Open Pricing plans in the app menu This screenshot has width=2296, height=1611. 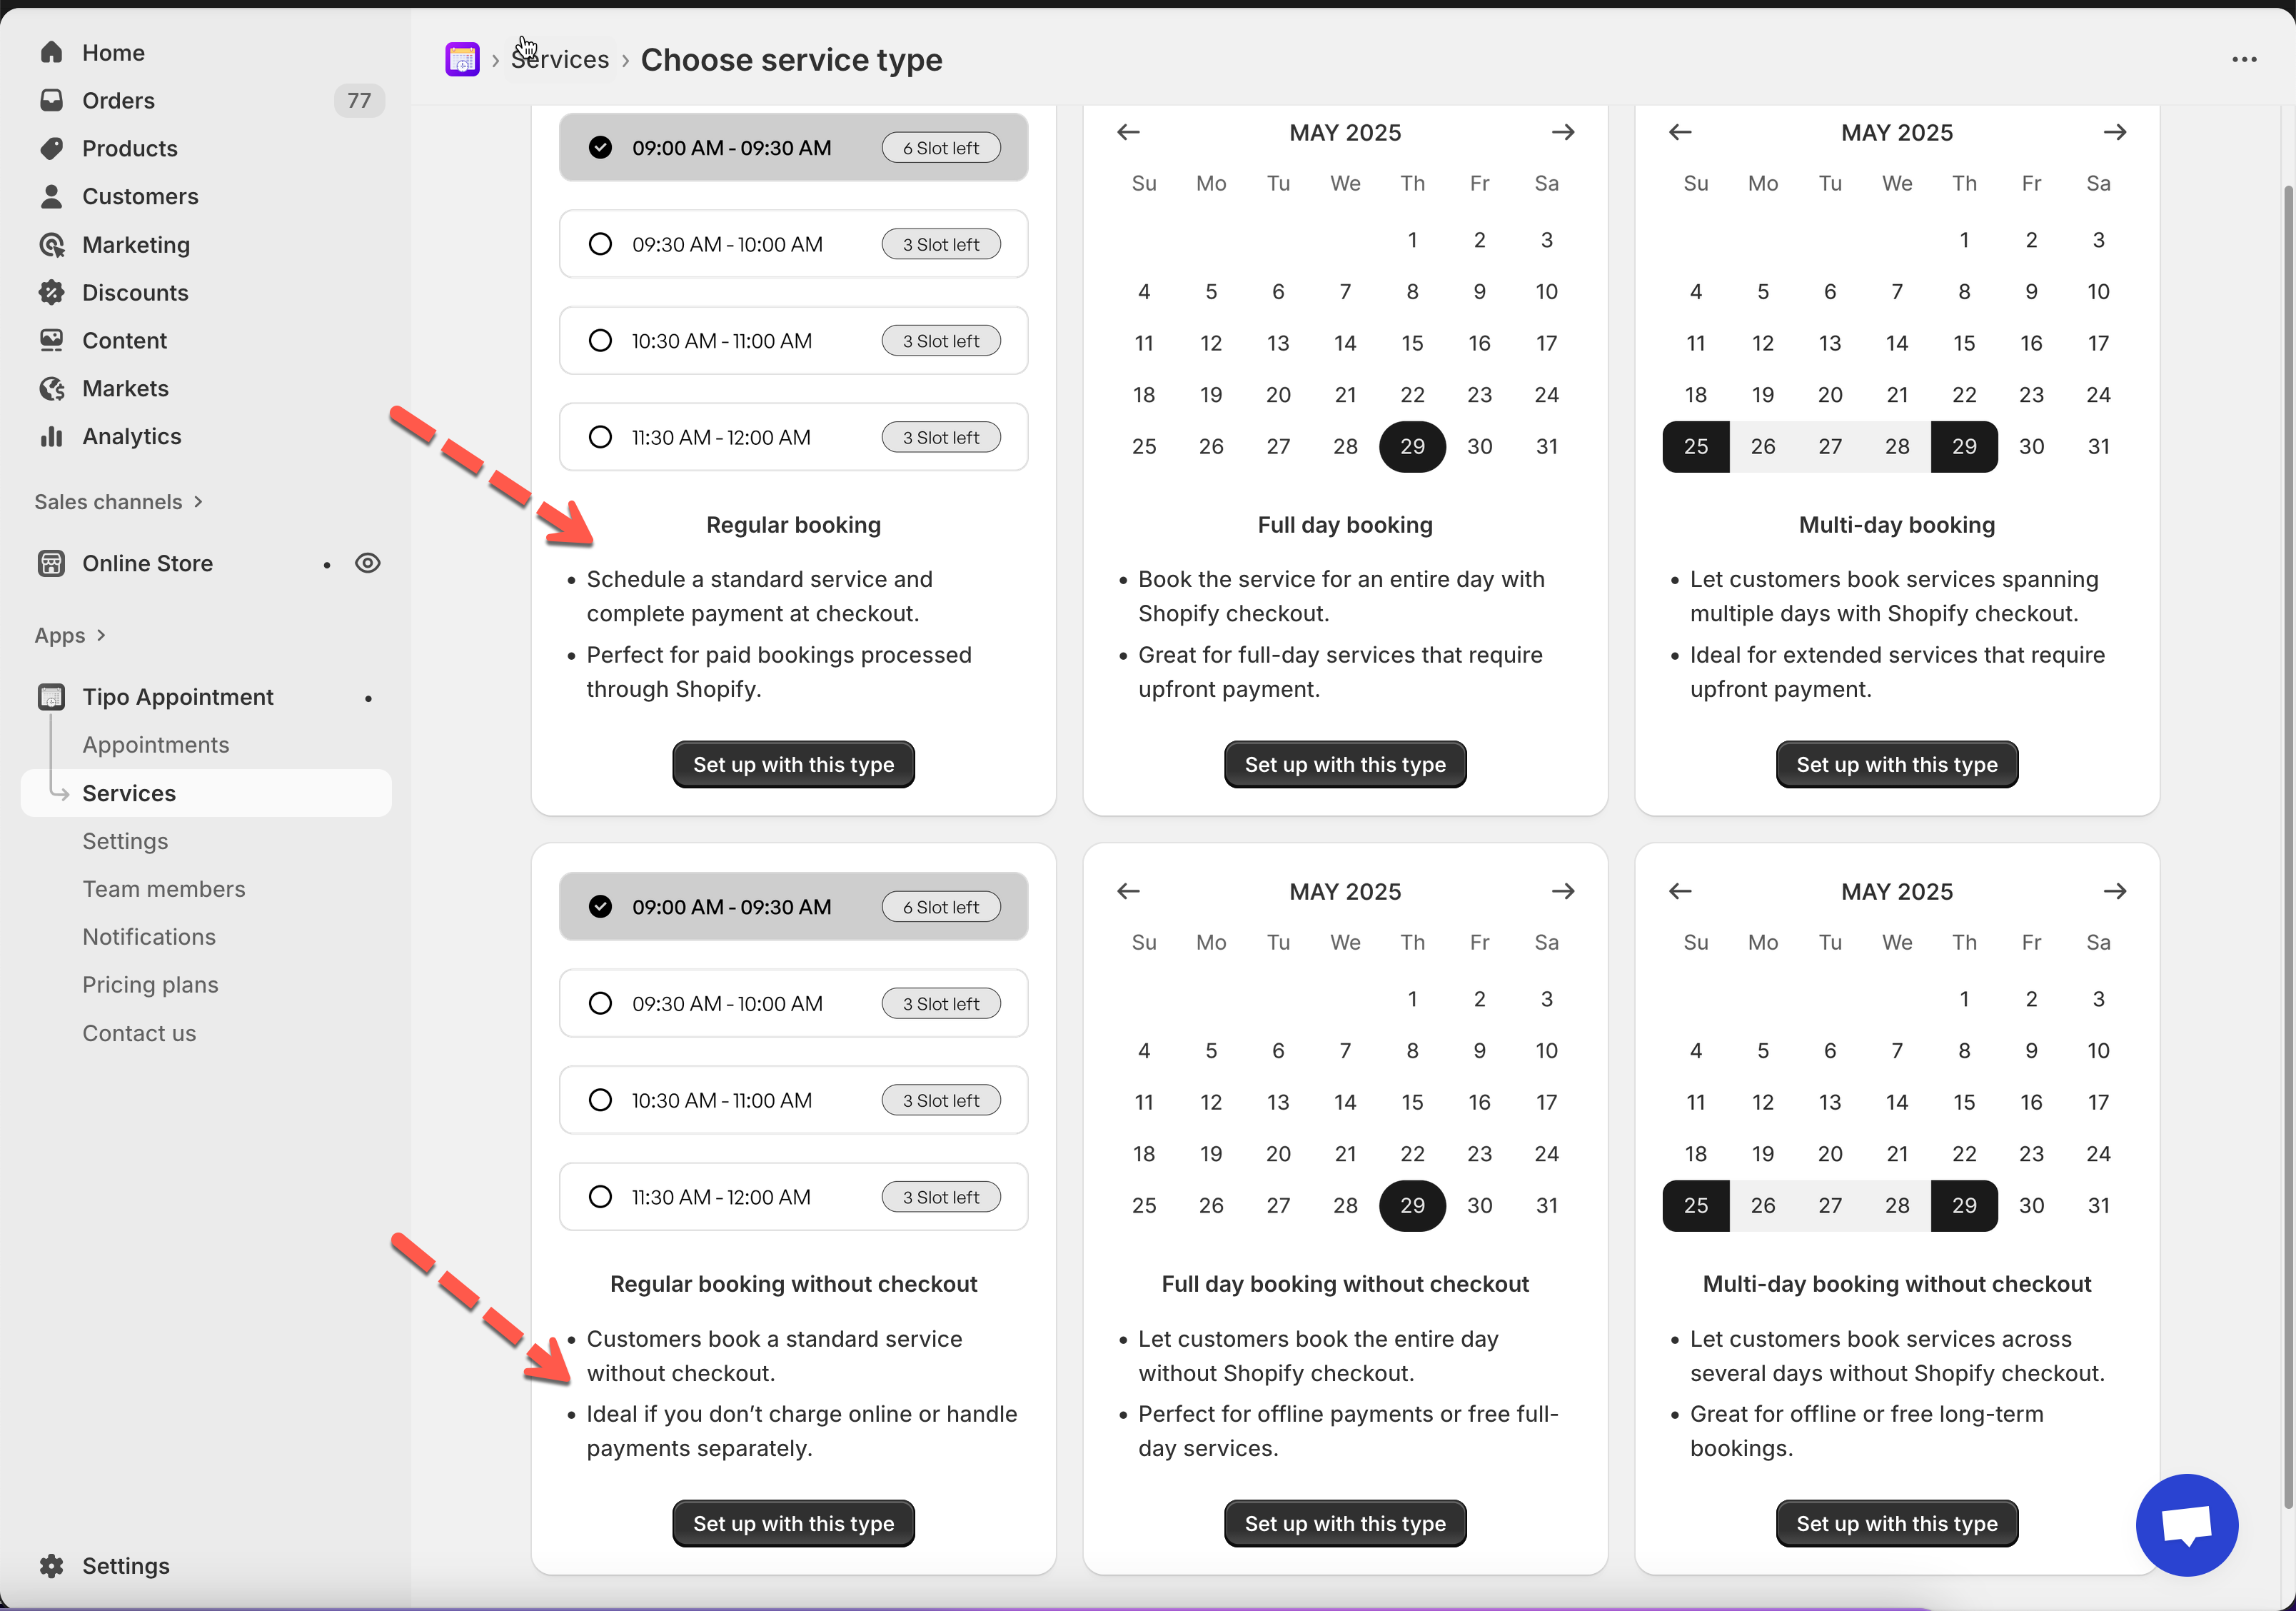click(x=150, y=985)
